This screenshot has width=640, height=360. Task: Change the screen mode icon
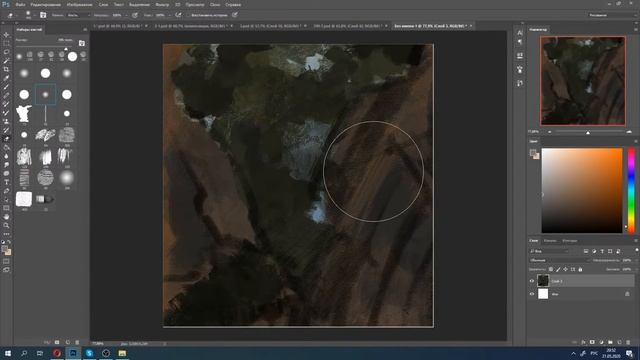[x=6, y=270]
